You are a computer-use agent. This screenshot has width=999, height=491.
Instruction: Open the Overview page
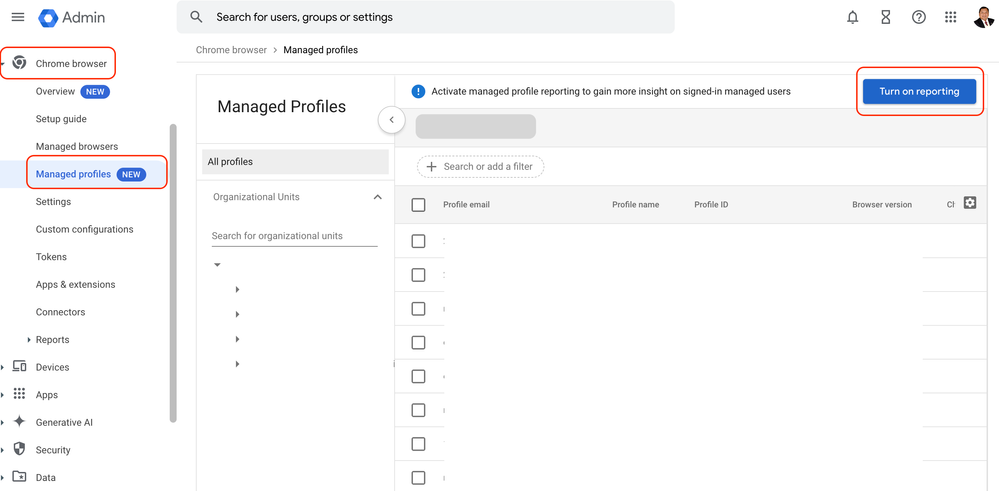[55, 91]
